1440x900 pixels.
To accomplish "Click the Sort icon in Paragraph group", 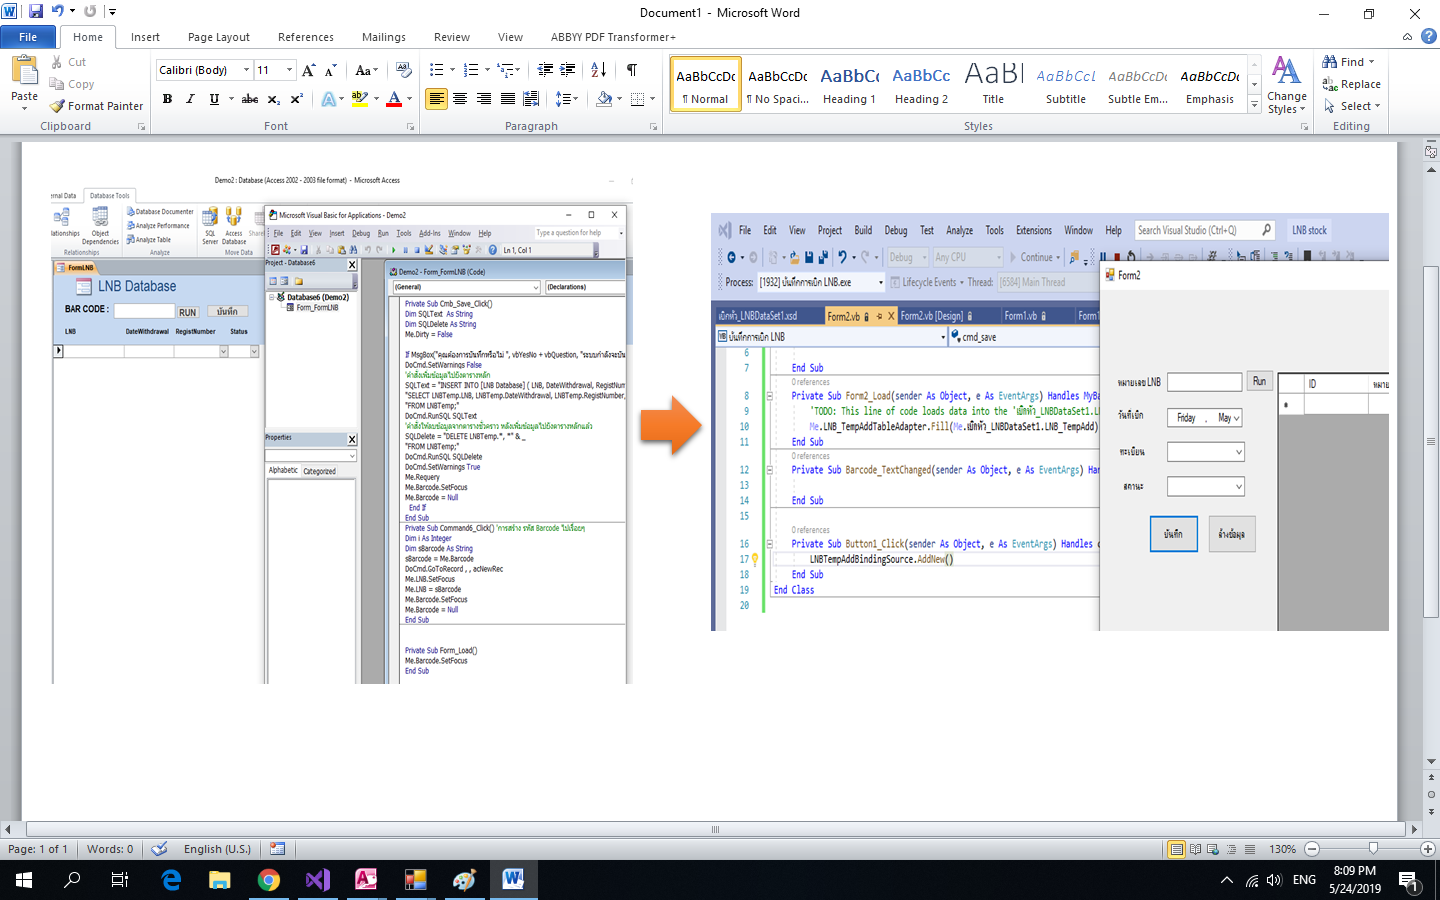I will [598, 70].
